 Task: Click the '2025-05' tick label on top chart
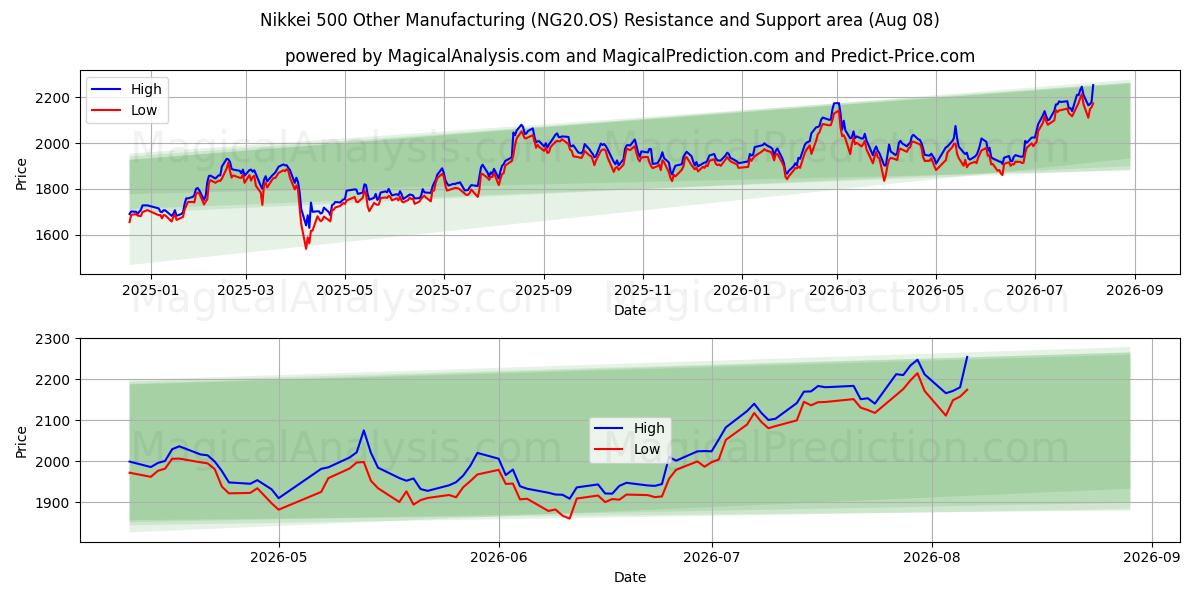(x=345, y=290)
